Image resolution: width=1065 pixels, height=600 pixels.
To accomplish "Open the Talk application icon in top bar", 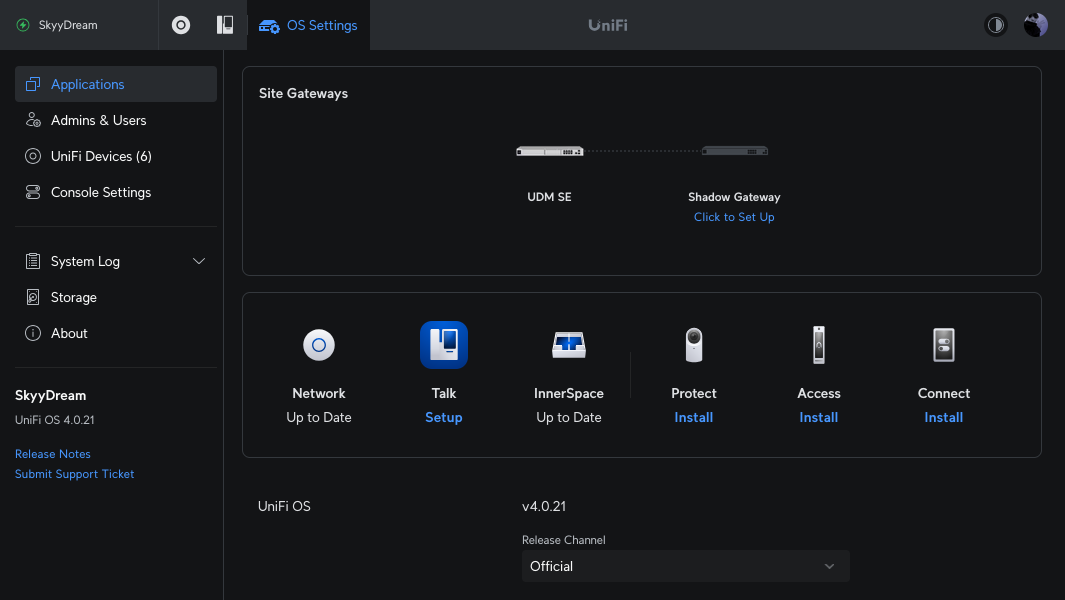I will tap(225, 25).
